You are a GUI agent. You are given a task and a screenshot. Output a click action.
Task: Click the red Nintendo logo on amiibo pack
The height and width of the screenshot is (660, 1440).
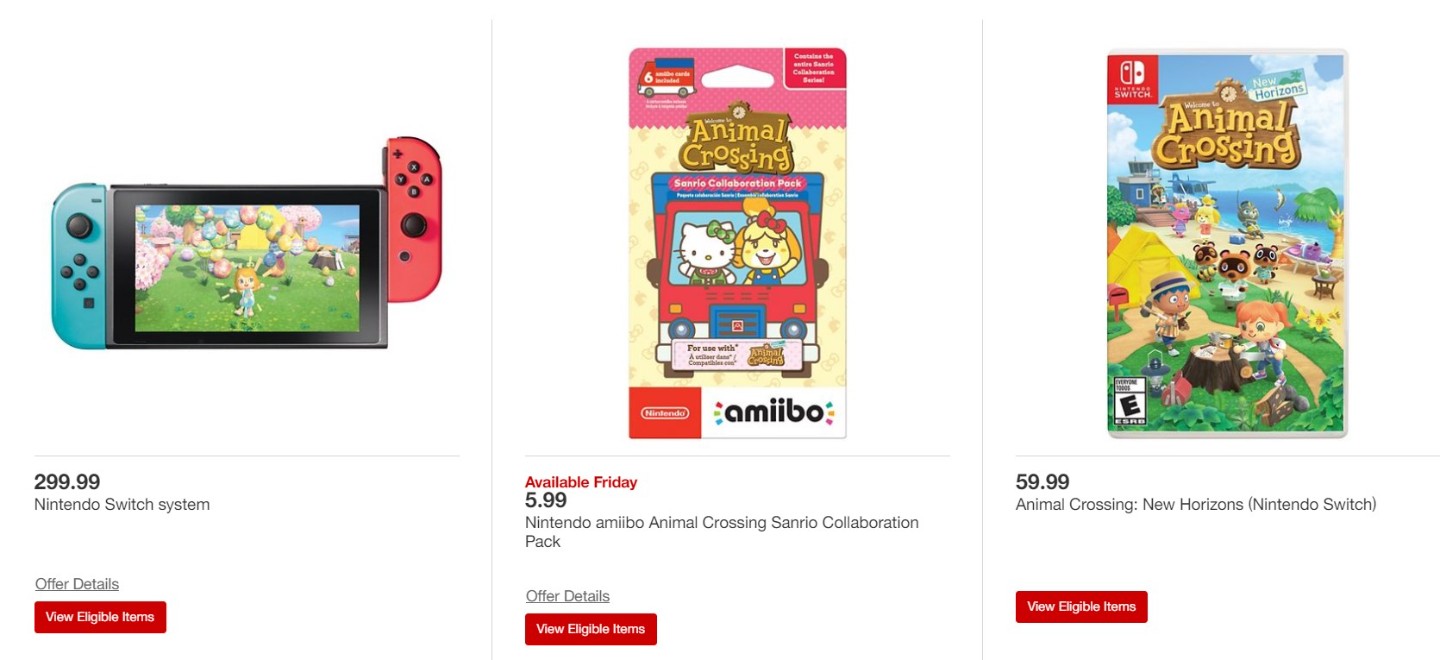tap(665, 412)
